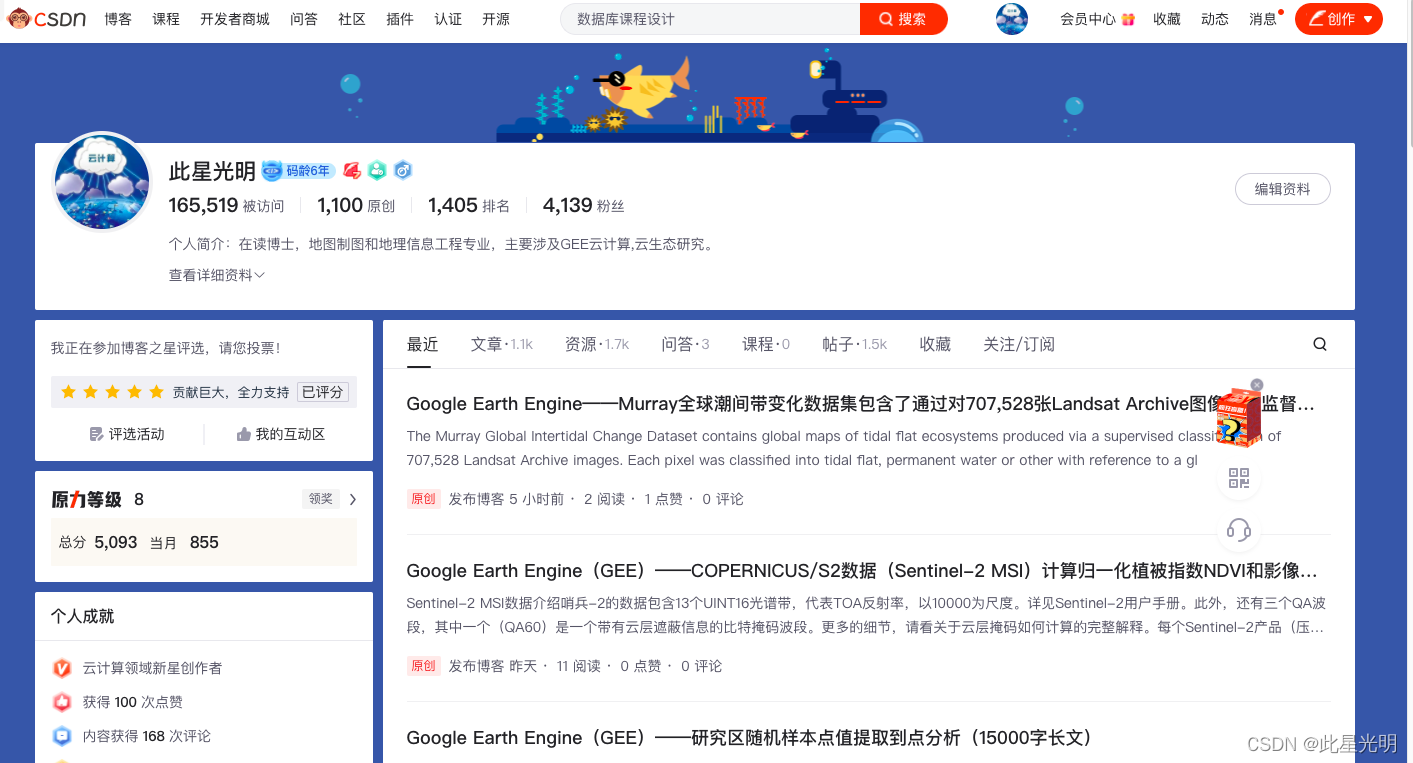Click the QR code floating icon
1413x763 pixels.
[1239, 479]
